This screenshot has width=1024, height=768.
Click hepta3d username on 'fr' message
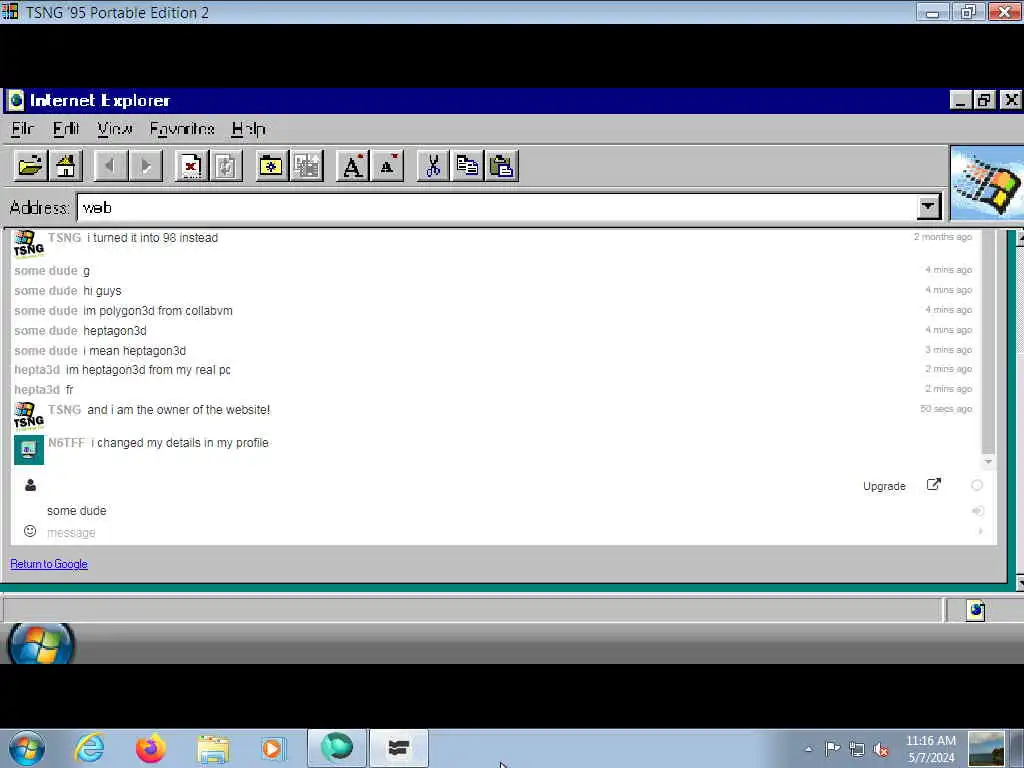click(x=37, y=390)
